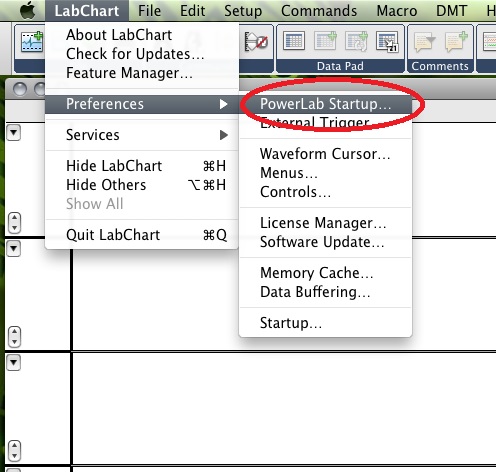Open the second channel's dropdown arrow

(x=14, y=249)
